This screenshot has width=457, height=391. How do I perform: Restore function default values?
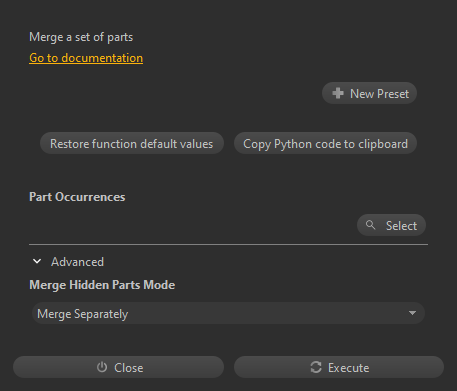pos(132,143)
